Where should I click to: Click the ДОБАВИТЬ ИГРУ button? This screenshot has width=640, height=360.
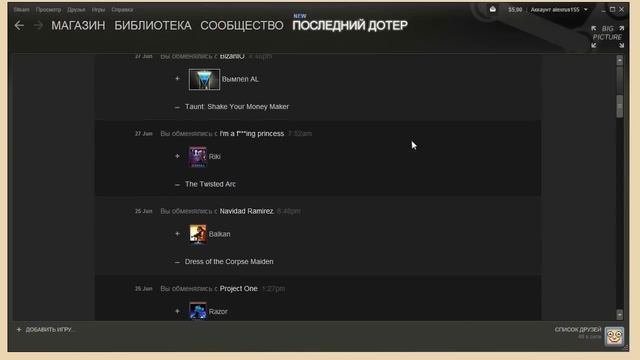46,329
